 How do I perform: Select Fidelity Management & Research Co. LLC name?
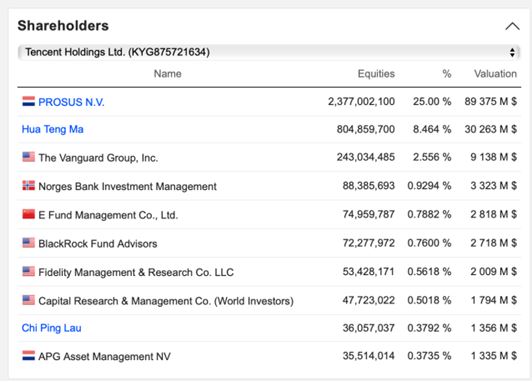[x=136, y=272]
